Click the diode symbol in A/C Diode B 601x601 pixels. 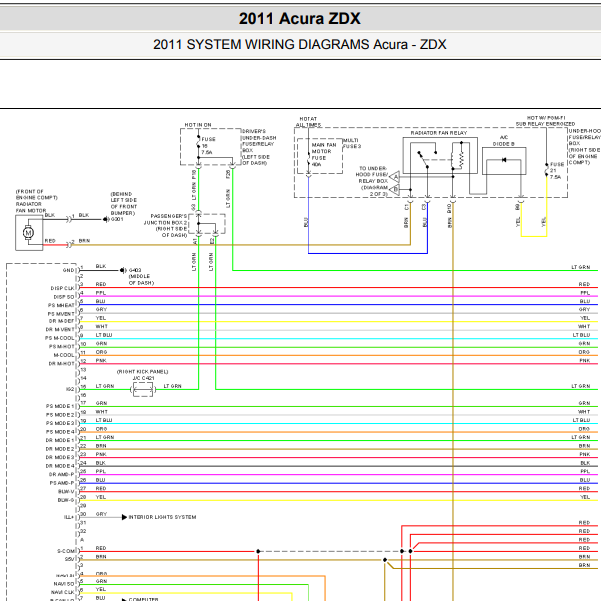(504, 160)
